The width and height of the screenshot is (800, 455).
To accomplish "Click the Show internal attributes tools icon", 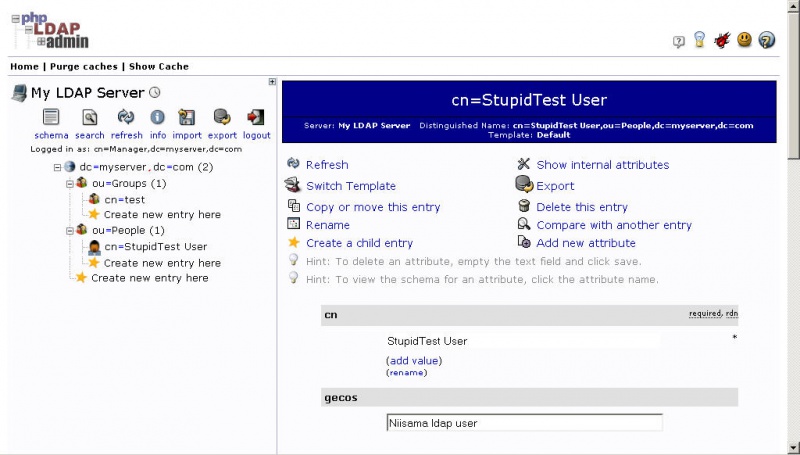I will [x=524, y=164].
